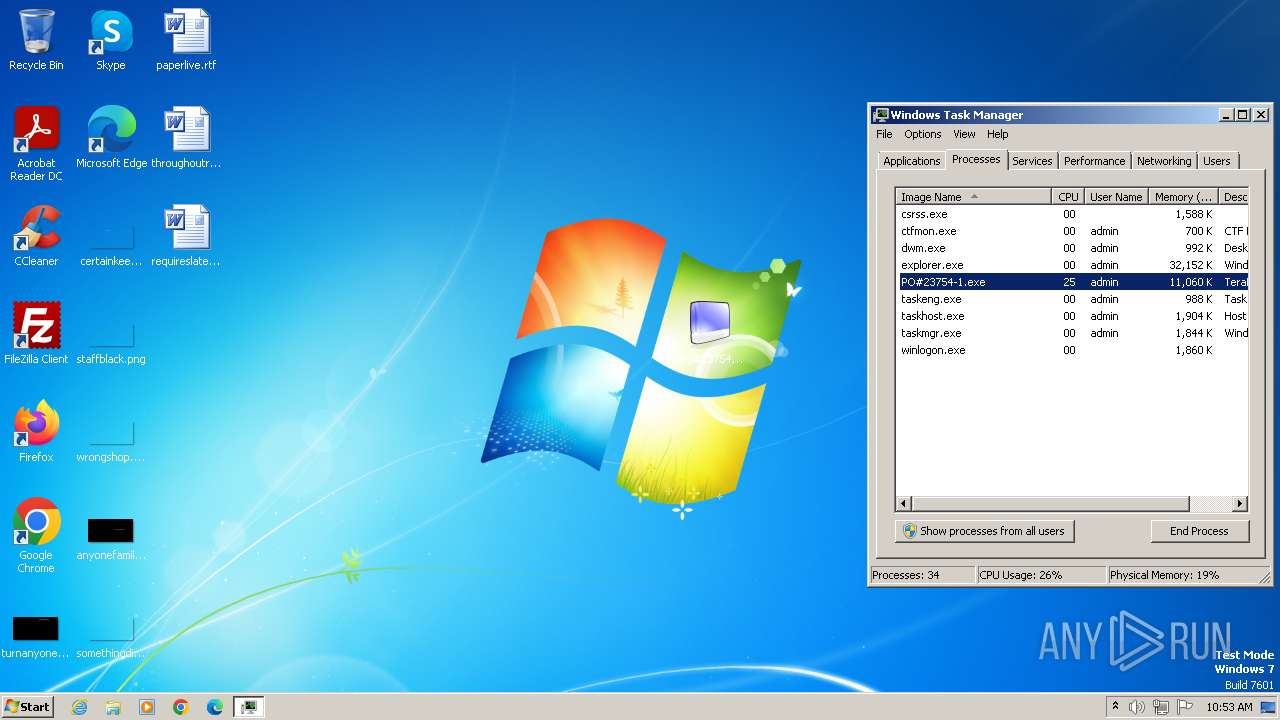
Task: Select the taskeng.exe process row
Action: click(1072, 299)
